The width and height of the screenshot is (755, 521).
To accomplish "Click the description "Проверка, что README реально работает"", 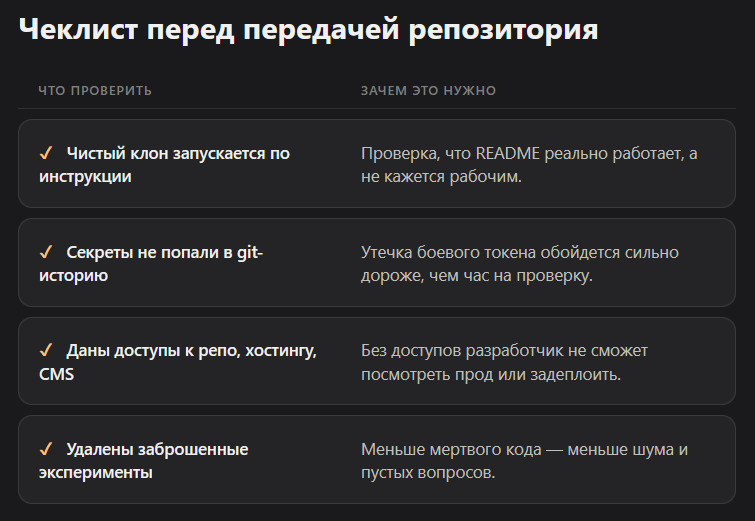I will click(529, 165).
